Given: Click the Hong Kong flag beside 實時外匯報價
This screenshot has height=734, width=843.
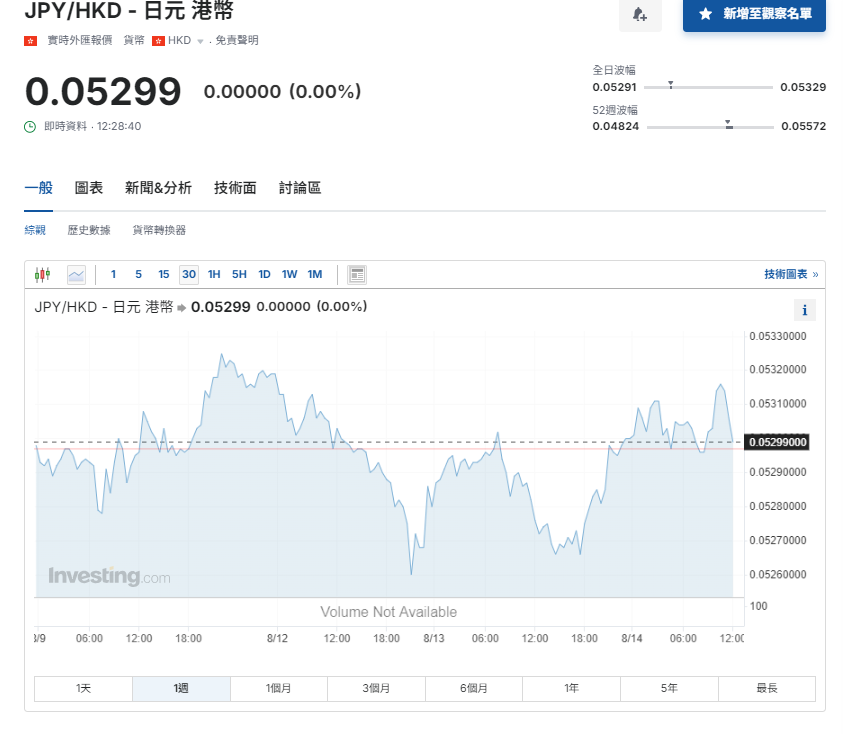Looking at the screenshot, I should [x=30, y=41].
